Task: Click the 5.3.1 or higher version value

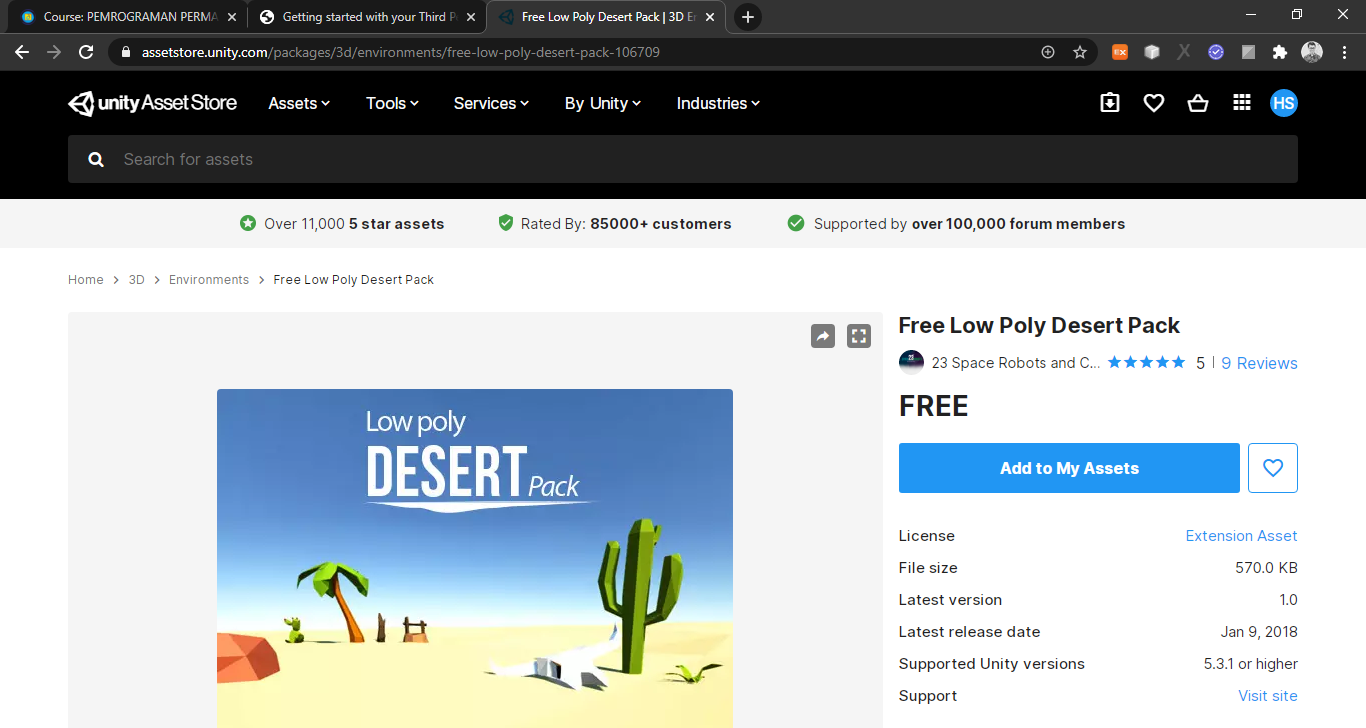Action: 1251,664
